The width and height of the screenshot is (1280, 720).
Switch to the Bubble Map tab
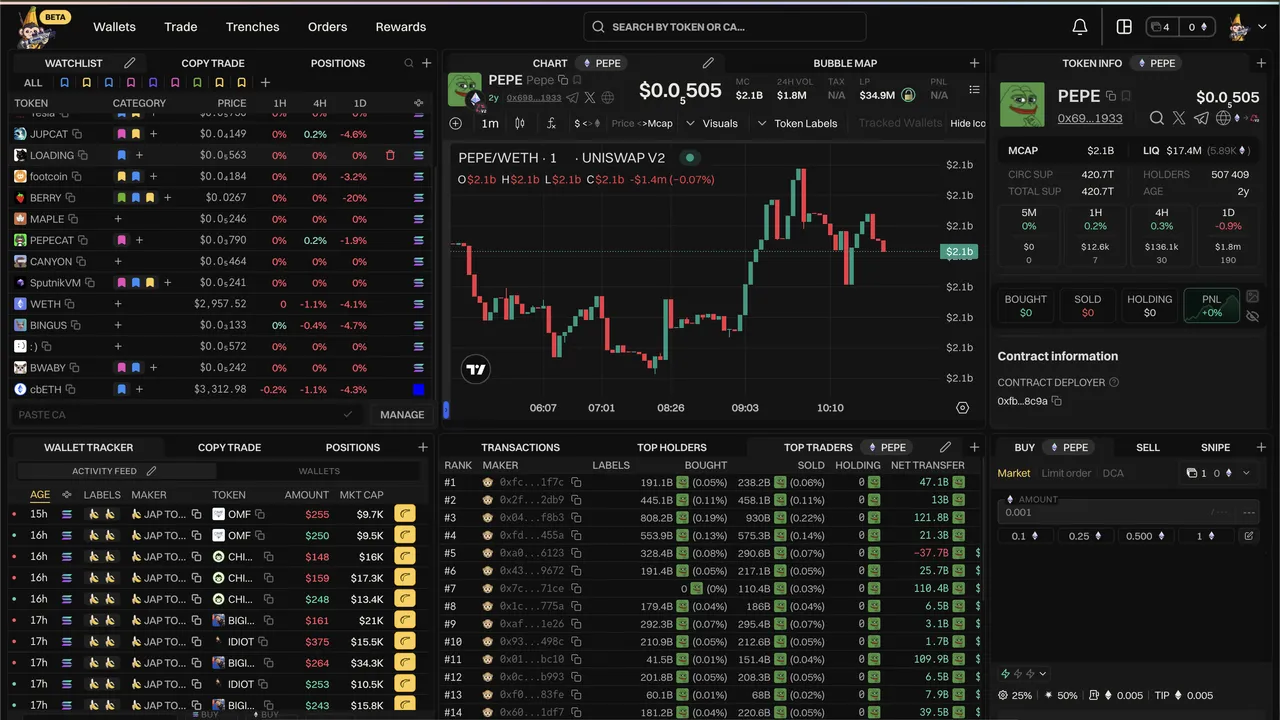[845, 63]
